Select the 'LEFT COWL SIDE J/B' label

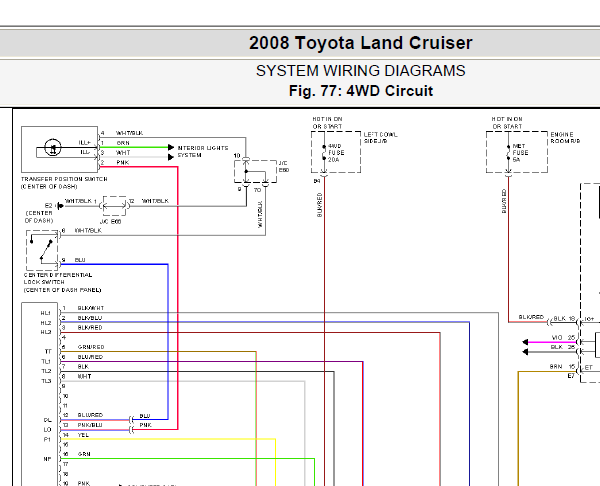380,138
